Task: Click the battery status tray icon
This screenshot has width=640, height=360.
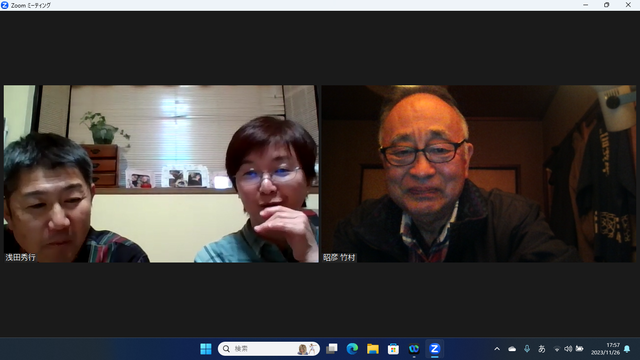Action: [579, 349]
